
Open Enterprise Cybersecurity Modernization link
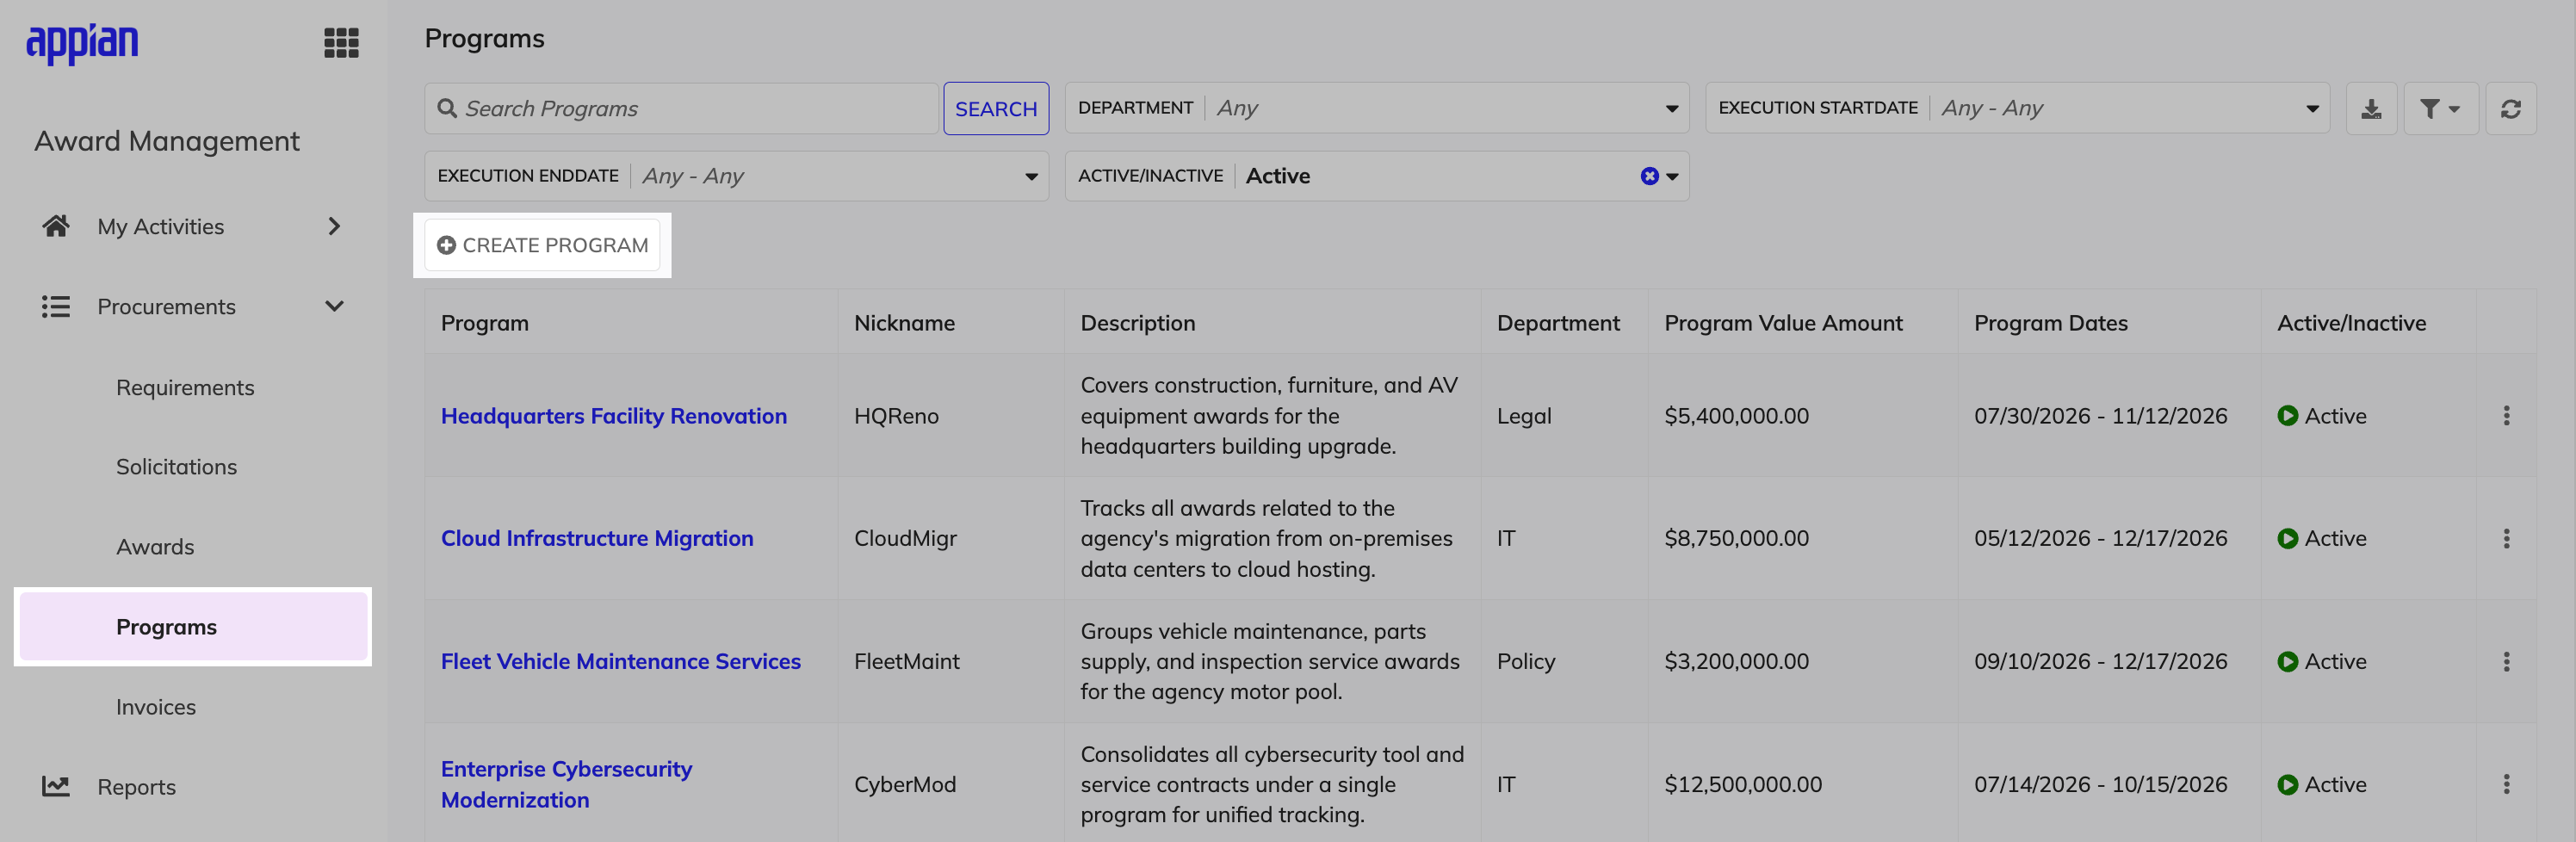(x=566, y=785)
